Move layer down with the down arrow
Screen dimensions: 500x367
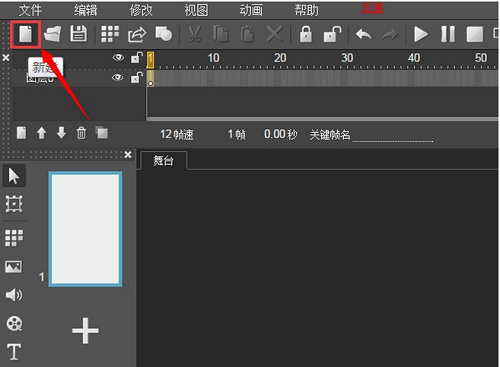(x=61, y=133)
